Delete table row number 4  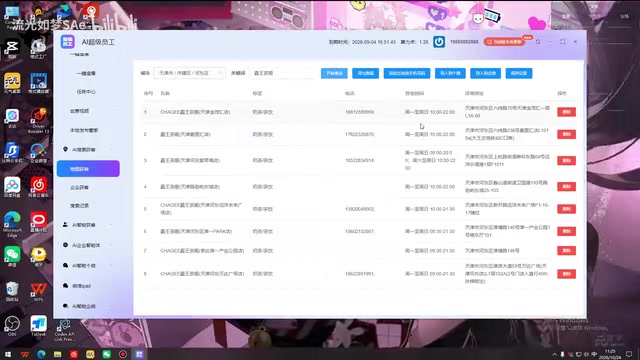(x=567, y=187)
